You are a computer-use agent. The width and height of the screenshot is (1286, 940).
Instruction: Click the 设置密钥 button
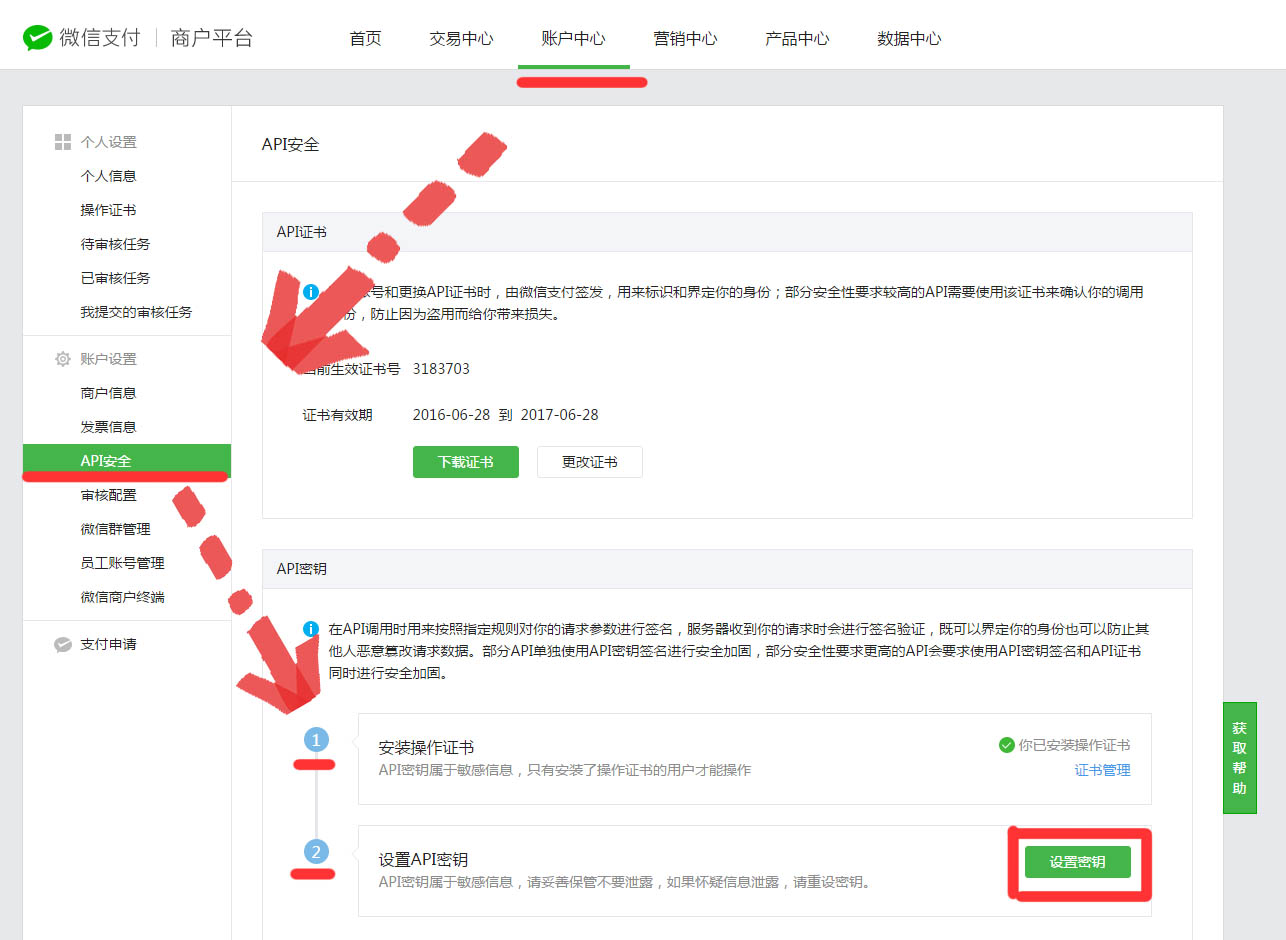1077,862
